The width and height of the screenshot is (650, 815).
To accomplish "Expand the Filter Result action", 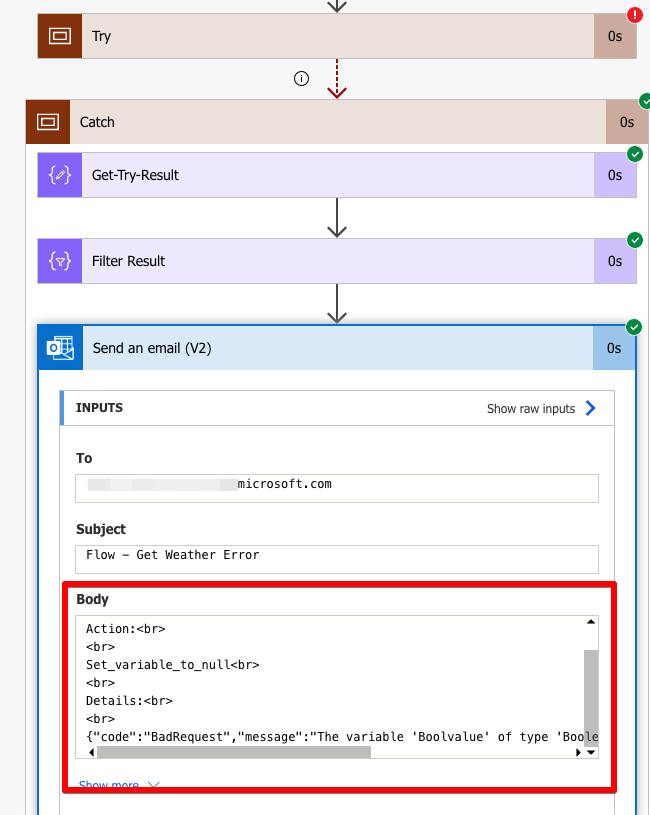I will [x=338, y=261].
